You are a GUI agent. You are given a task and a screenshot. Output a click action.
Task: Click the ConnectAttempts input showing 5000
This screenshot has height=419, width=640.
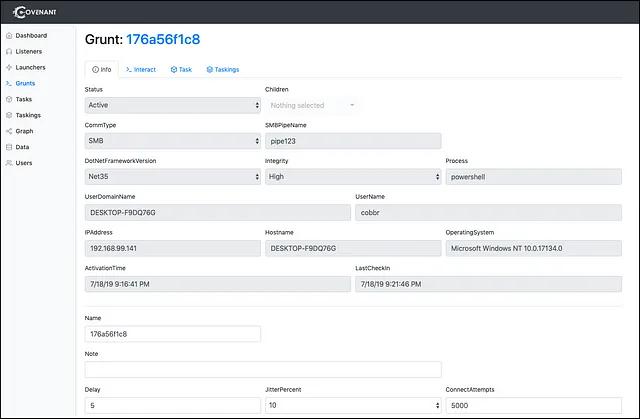click(533, 406)
